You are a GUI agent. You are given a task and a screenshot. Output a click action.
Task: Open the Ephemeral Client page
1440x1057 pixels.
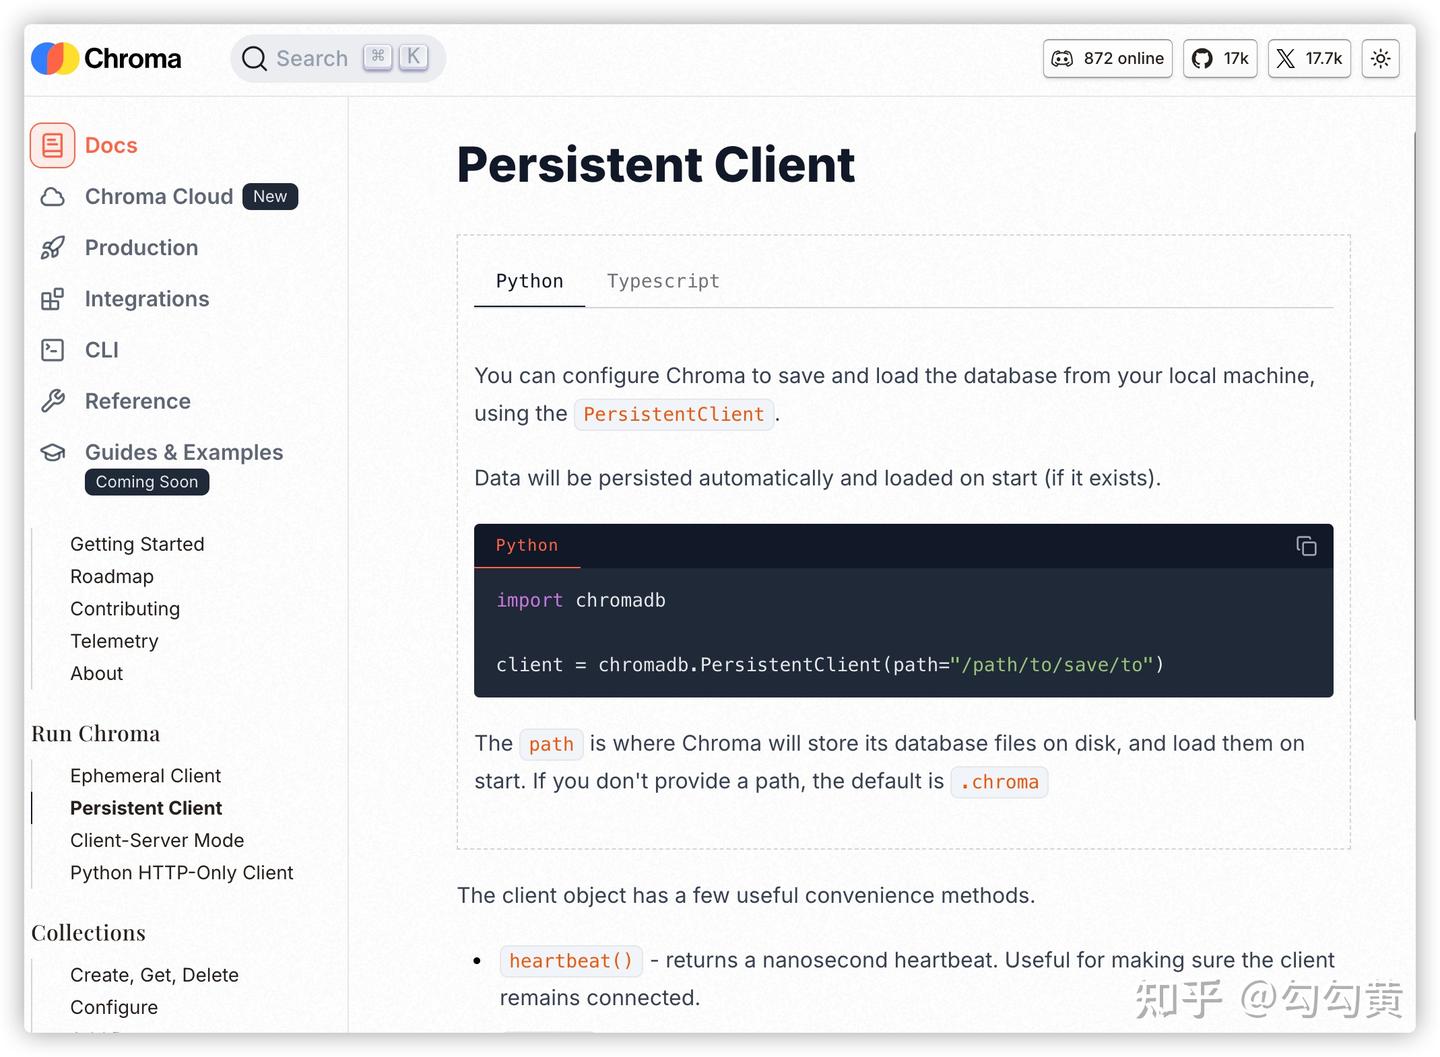click(146, 776)
